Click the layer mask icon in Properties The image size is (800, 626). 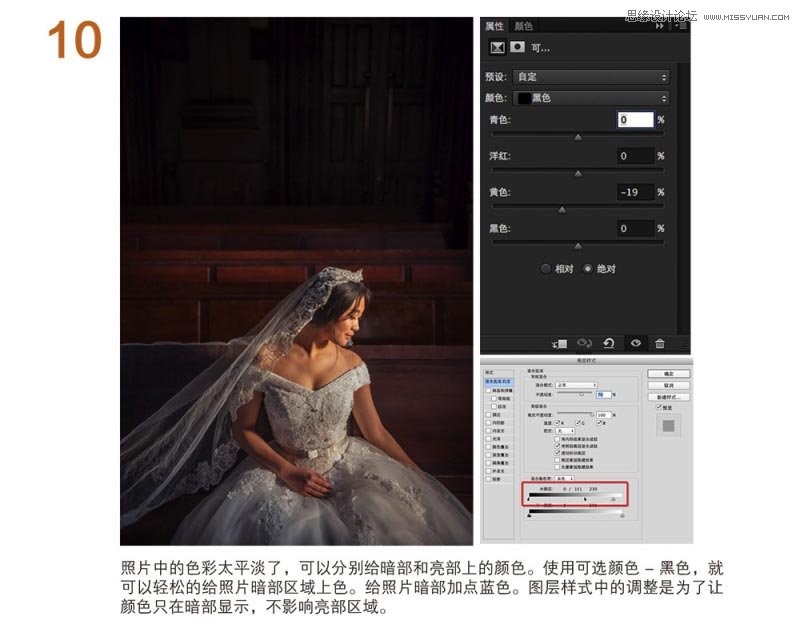[517, 47]
